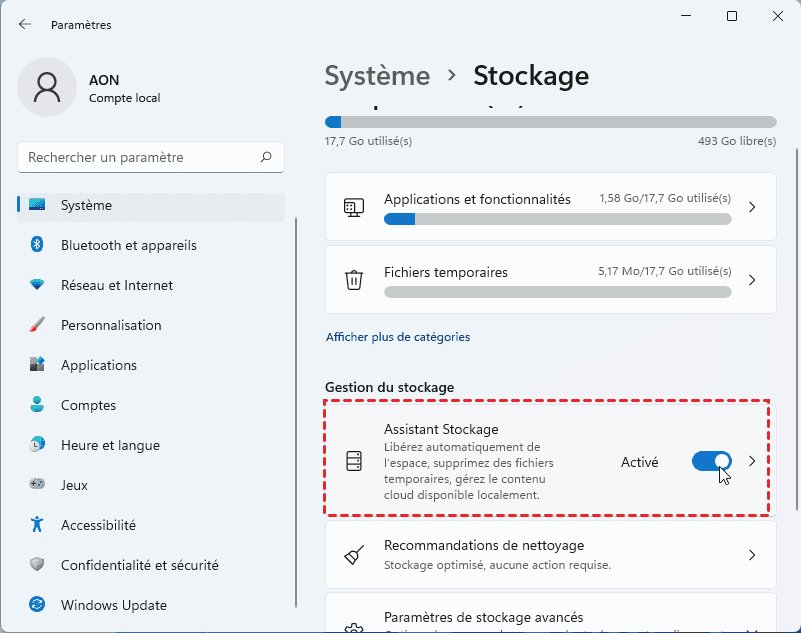Open Applications in the sidebar
Image resolution: width=801 pixels, height=633 pixels.
98,365
